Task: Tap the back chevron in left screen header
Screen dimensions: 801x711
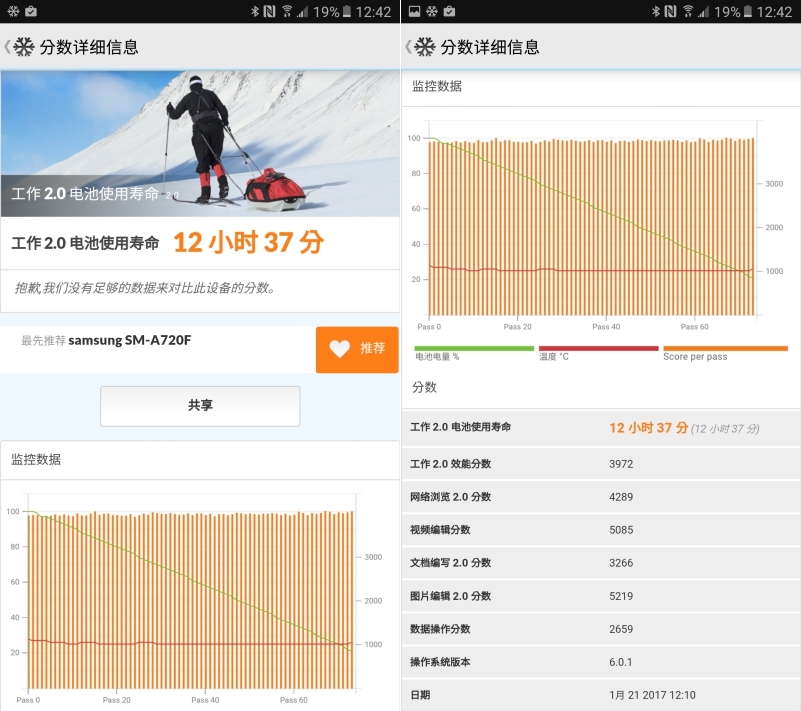Action: tap(7, 47)
